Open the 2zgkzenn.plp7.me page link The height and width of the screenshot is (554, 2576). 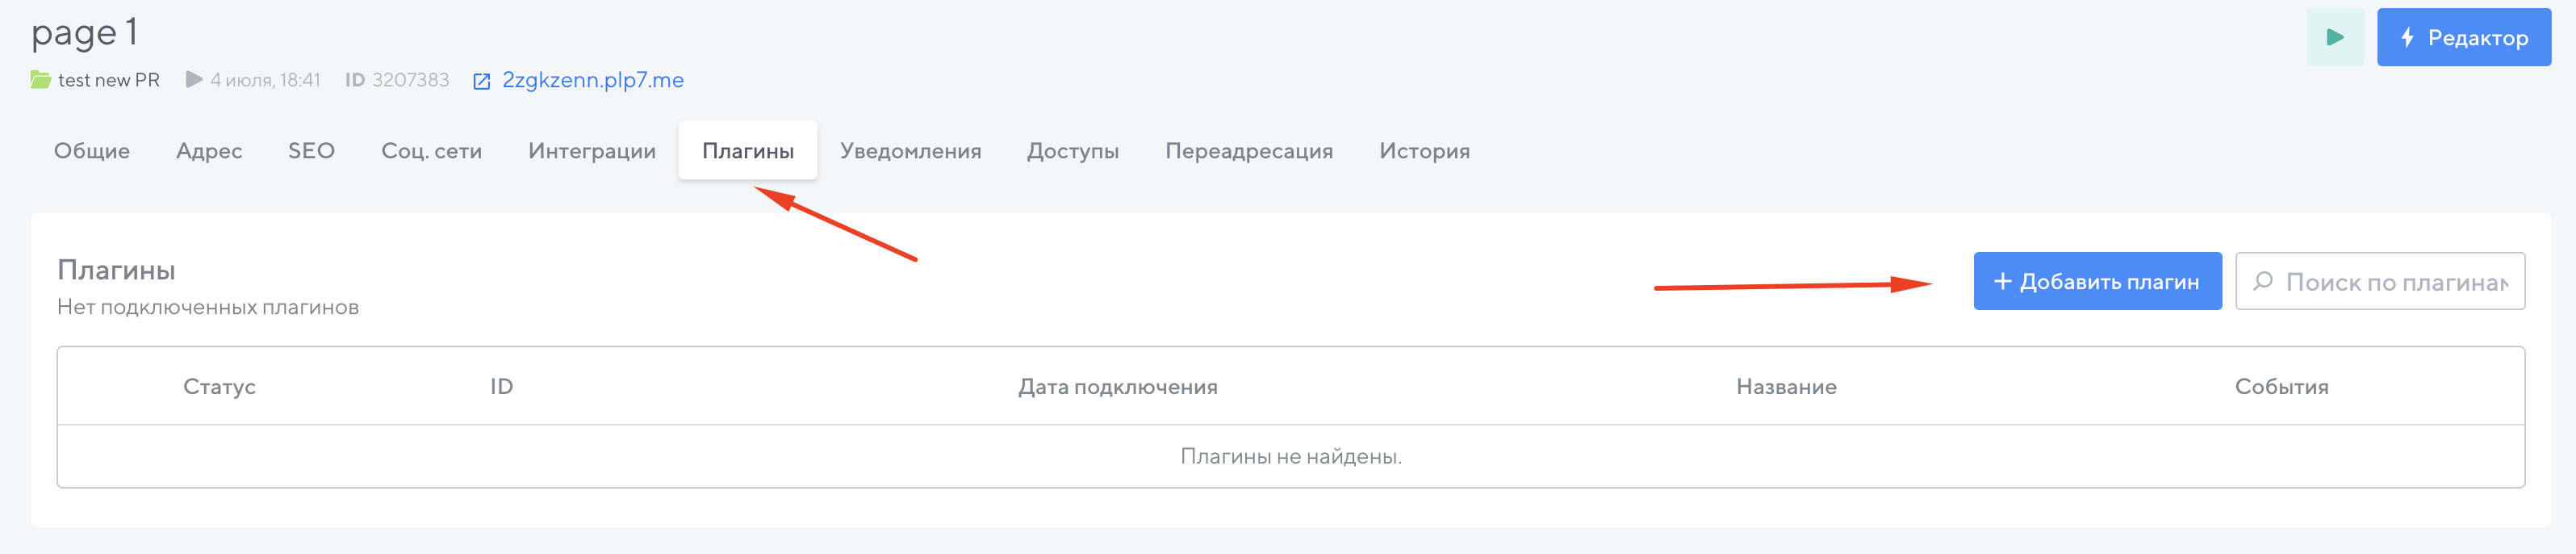click(x=593, y=80)
